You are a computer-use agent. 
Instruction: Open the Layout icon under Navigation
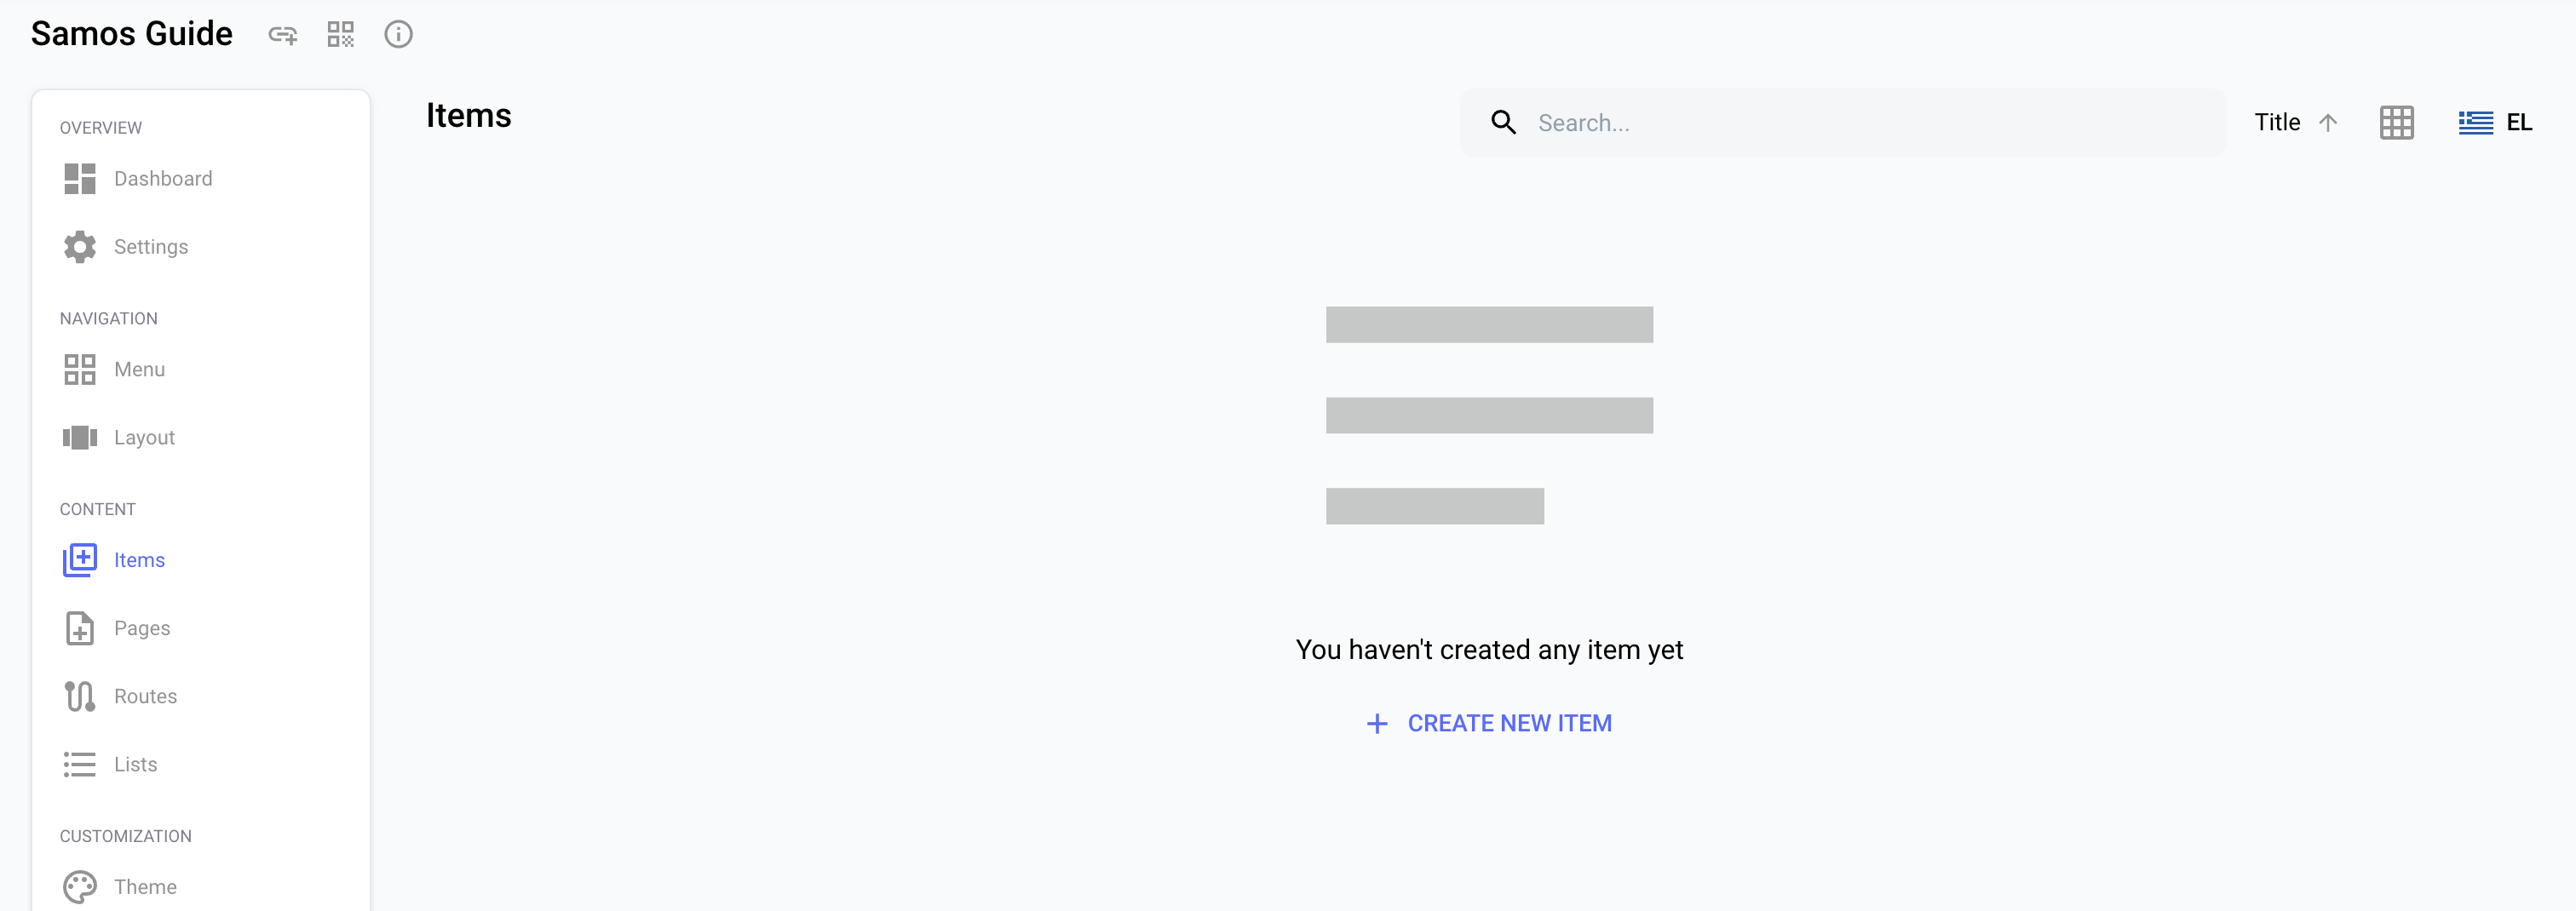click(x=80, y=437)
